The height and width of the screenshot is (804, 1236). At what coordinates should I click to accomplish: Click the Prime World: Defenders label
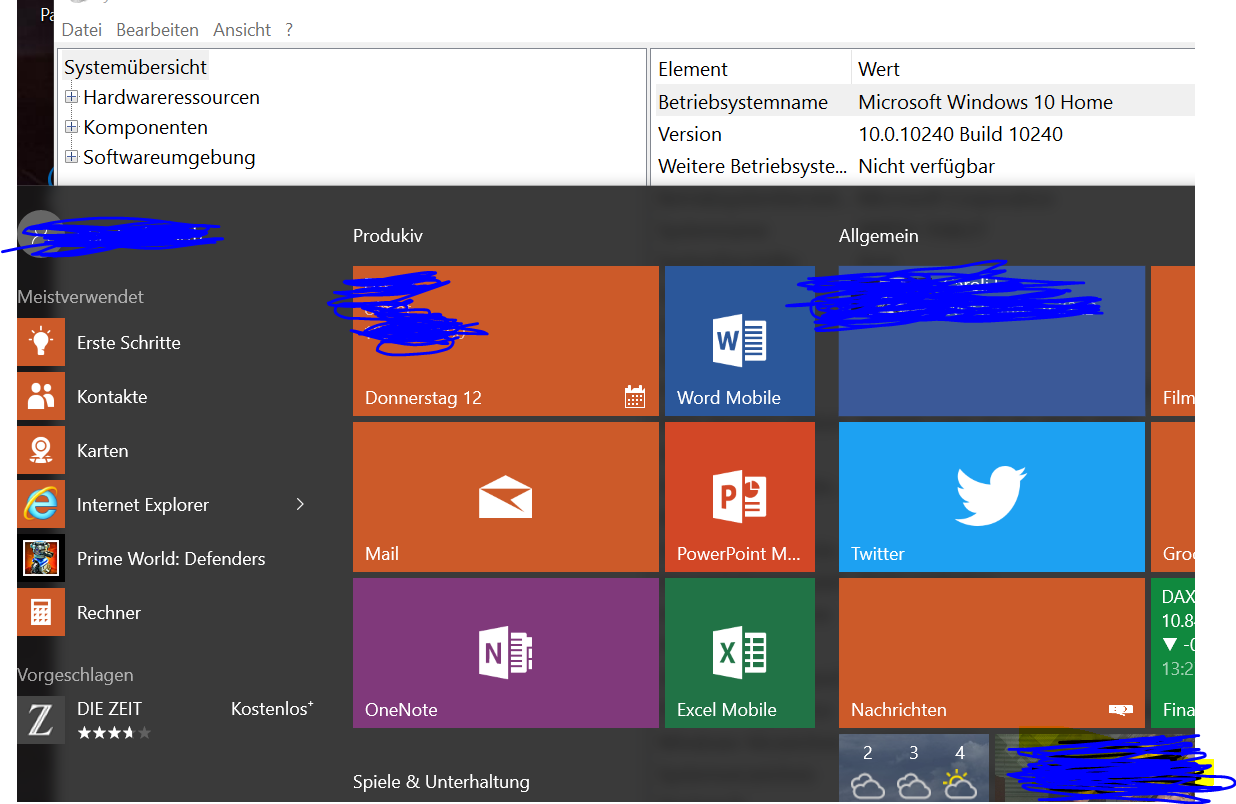(x=171, y=558)
